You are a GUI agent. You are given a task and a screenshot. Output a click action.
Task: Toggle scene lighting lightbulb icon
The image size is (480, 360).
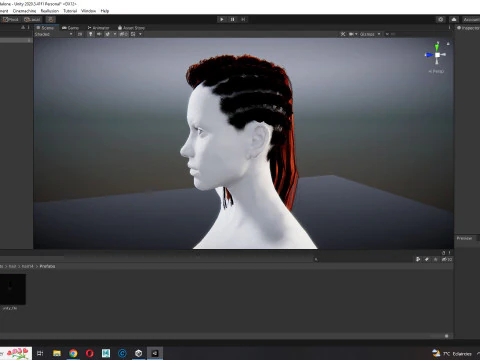(x=91, y=34)
